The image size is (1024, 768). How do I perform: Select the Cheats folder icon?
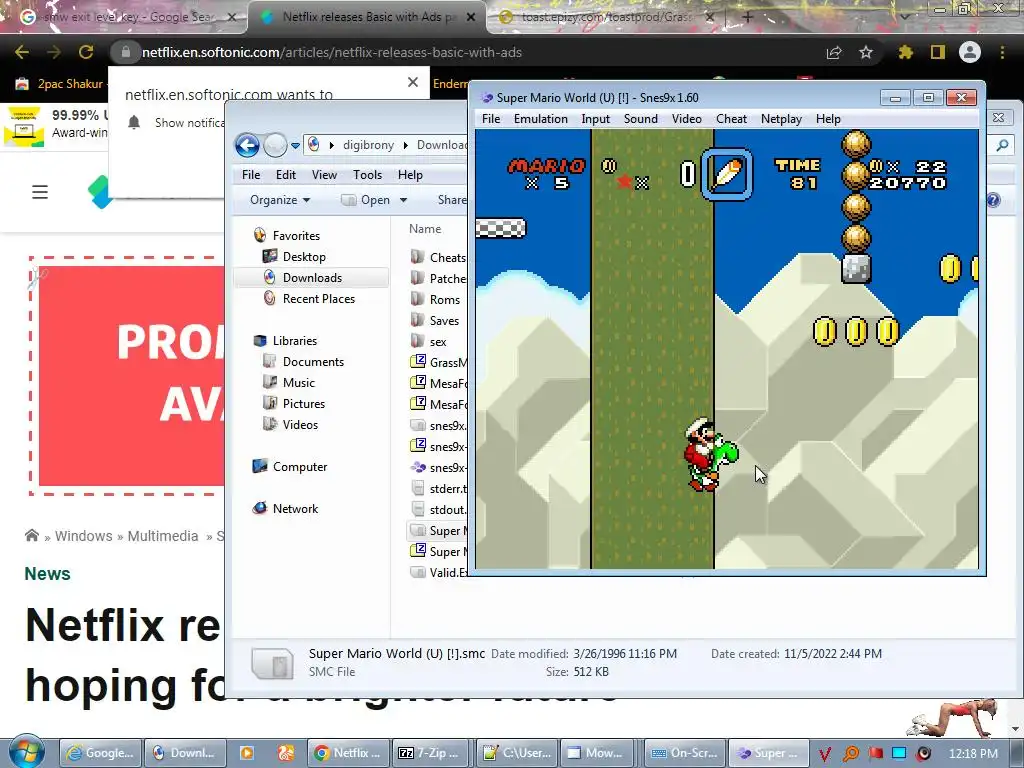pos(417,257)
